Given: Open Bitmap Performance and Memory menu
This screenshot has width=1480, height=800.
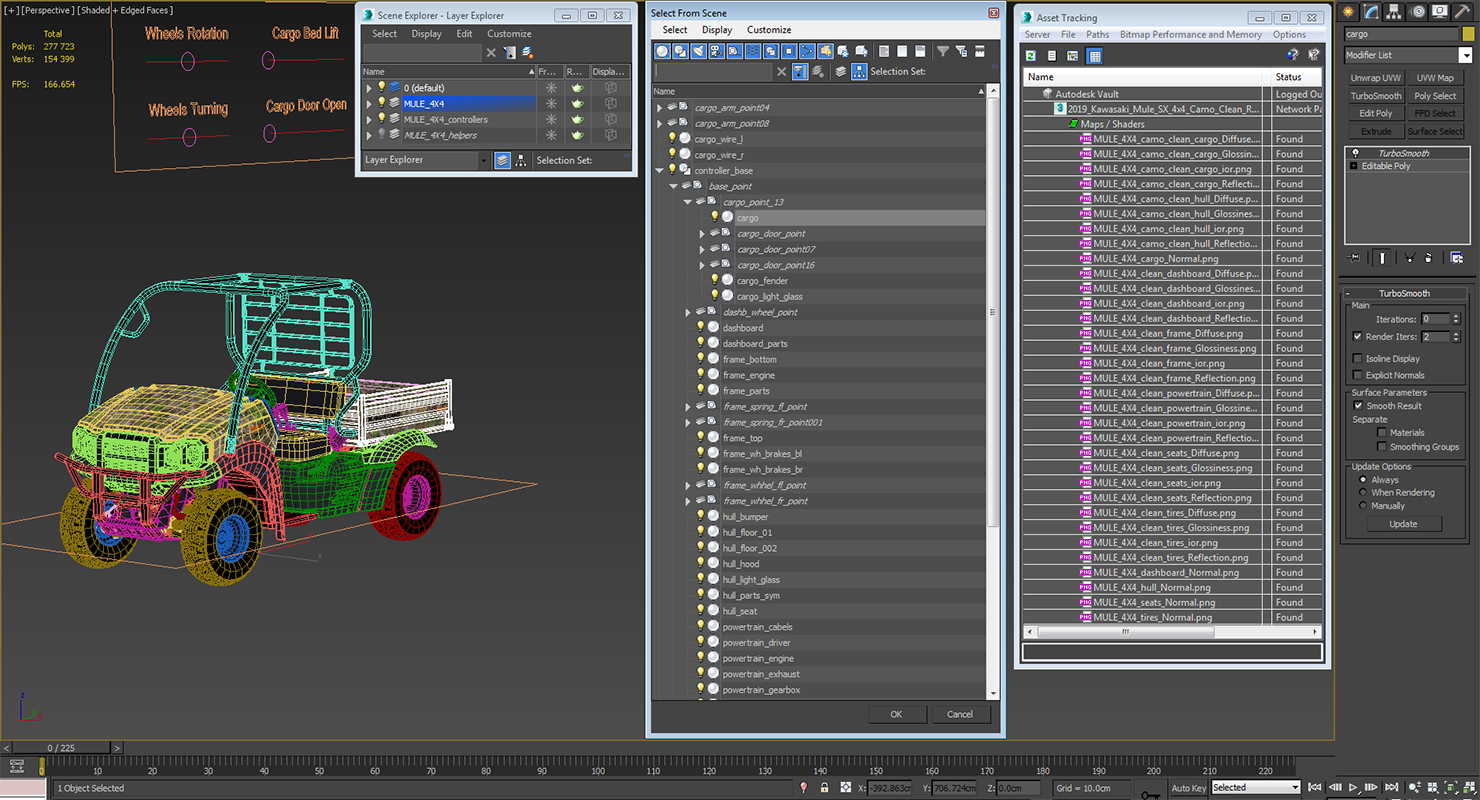Looking at the screenshot, I should tap(1190, 34).
